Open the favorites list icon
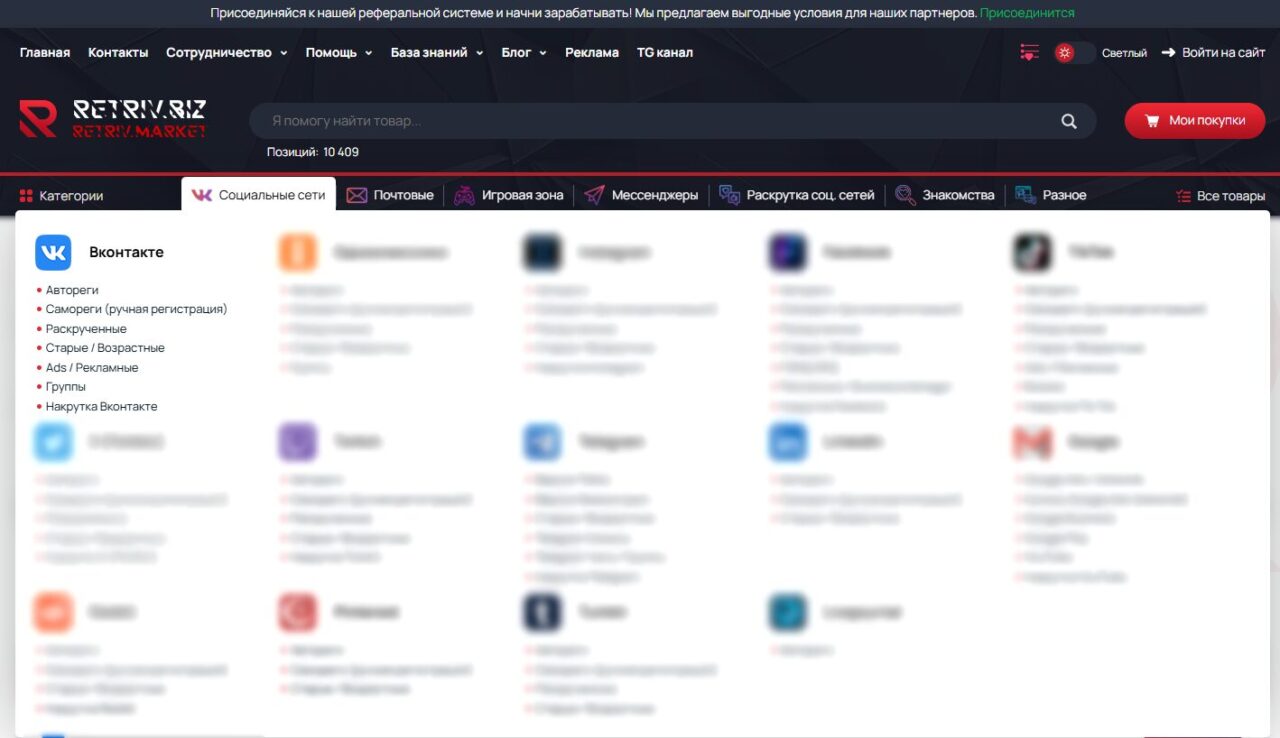Screen dimensions: 1280x738 pyautogui.click(x=1029, y=52)
